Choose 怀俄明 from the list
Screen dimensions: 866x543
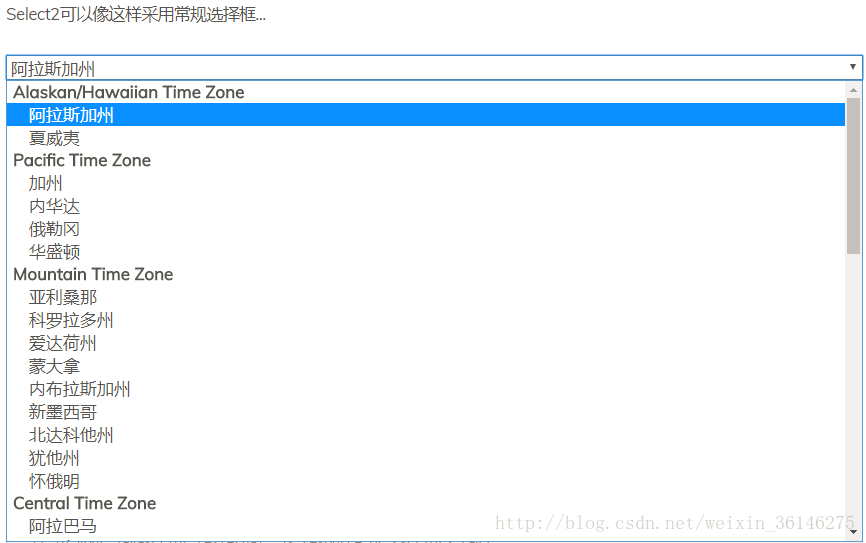click(54, 481)
